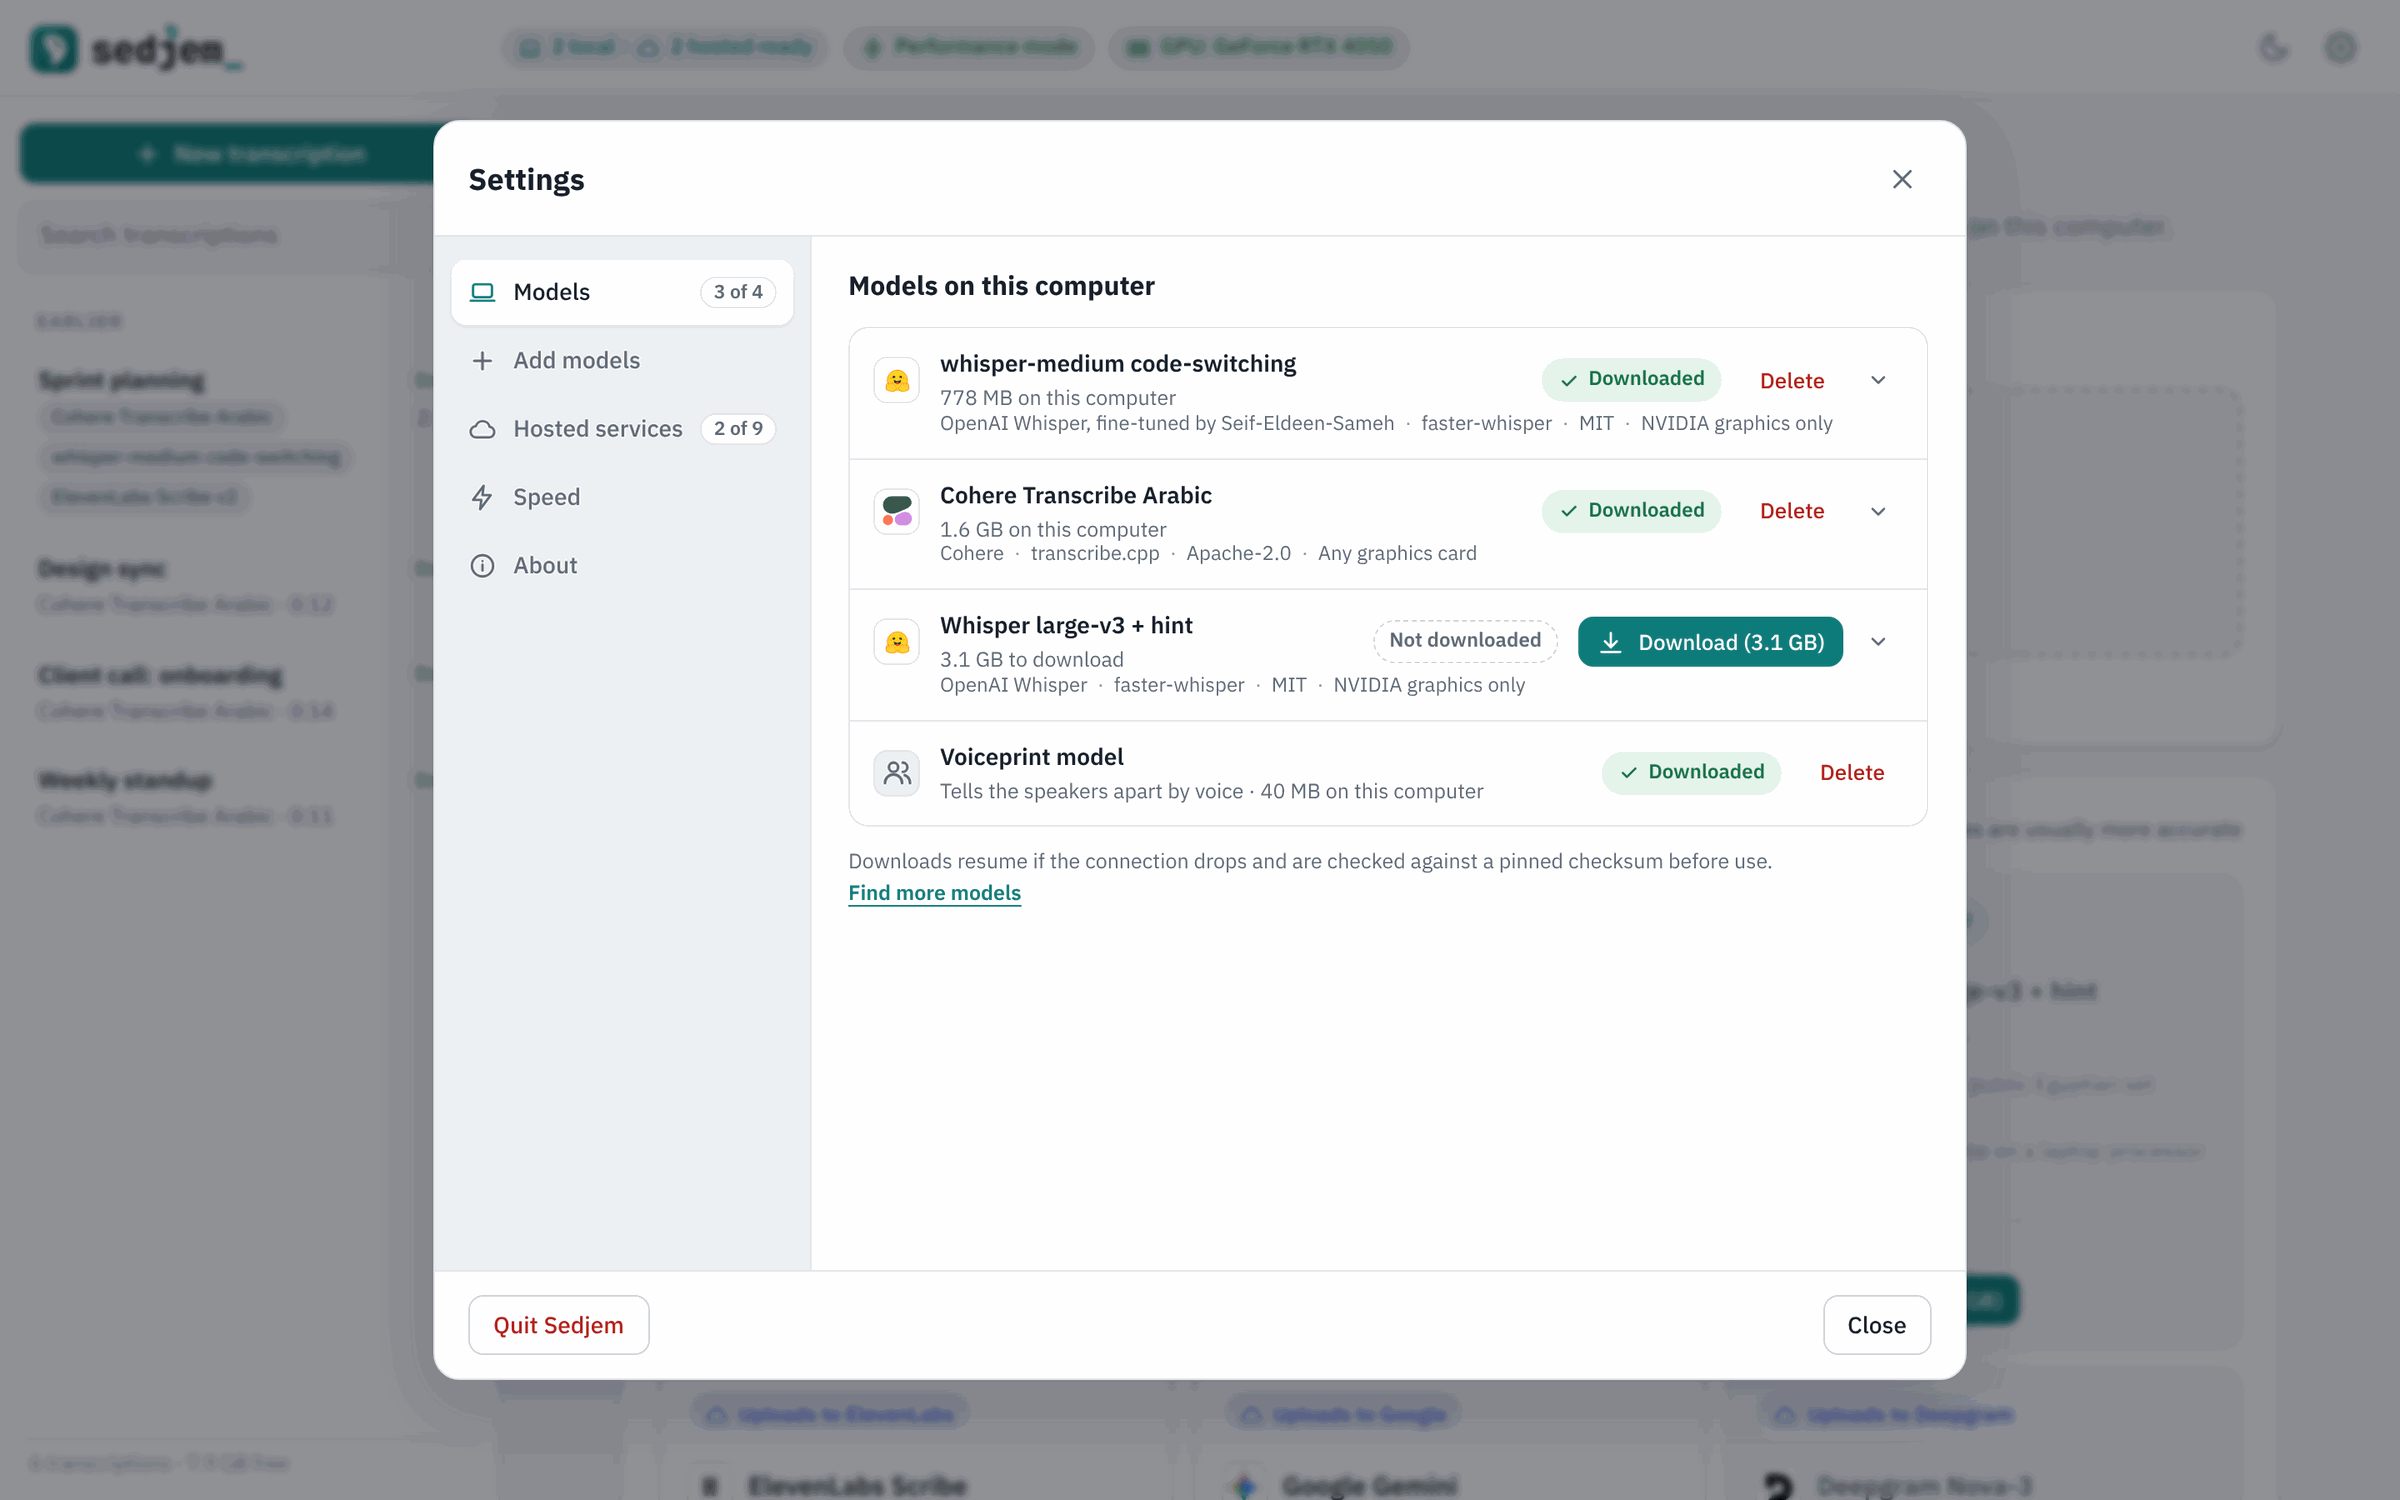This screenshot has height=1500, width=2400.
Task: Click the plus icon beside Add models
Action: [x=482, y=360]
